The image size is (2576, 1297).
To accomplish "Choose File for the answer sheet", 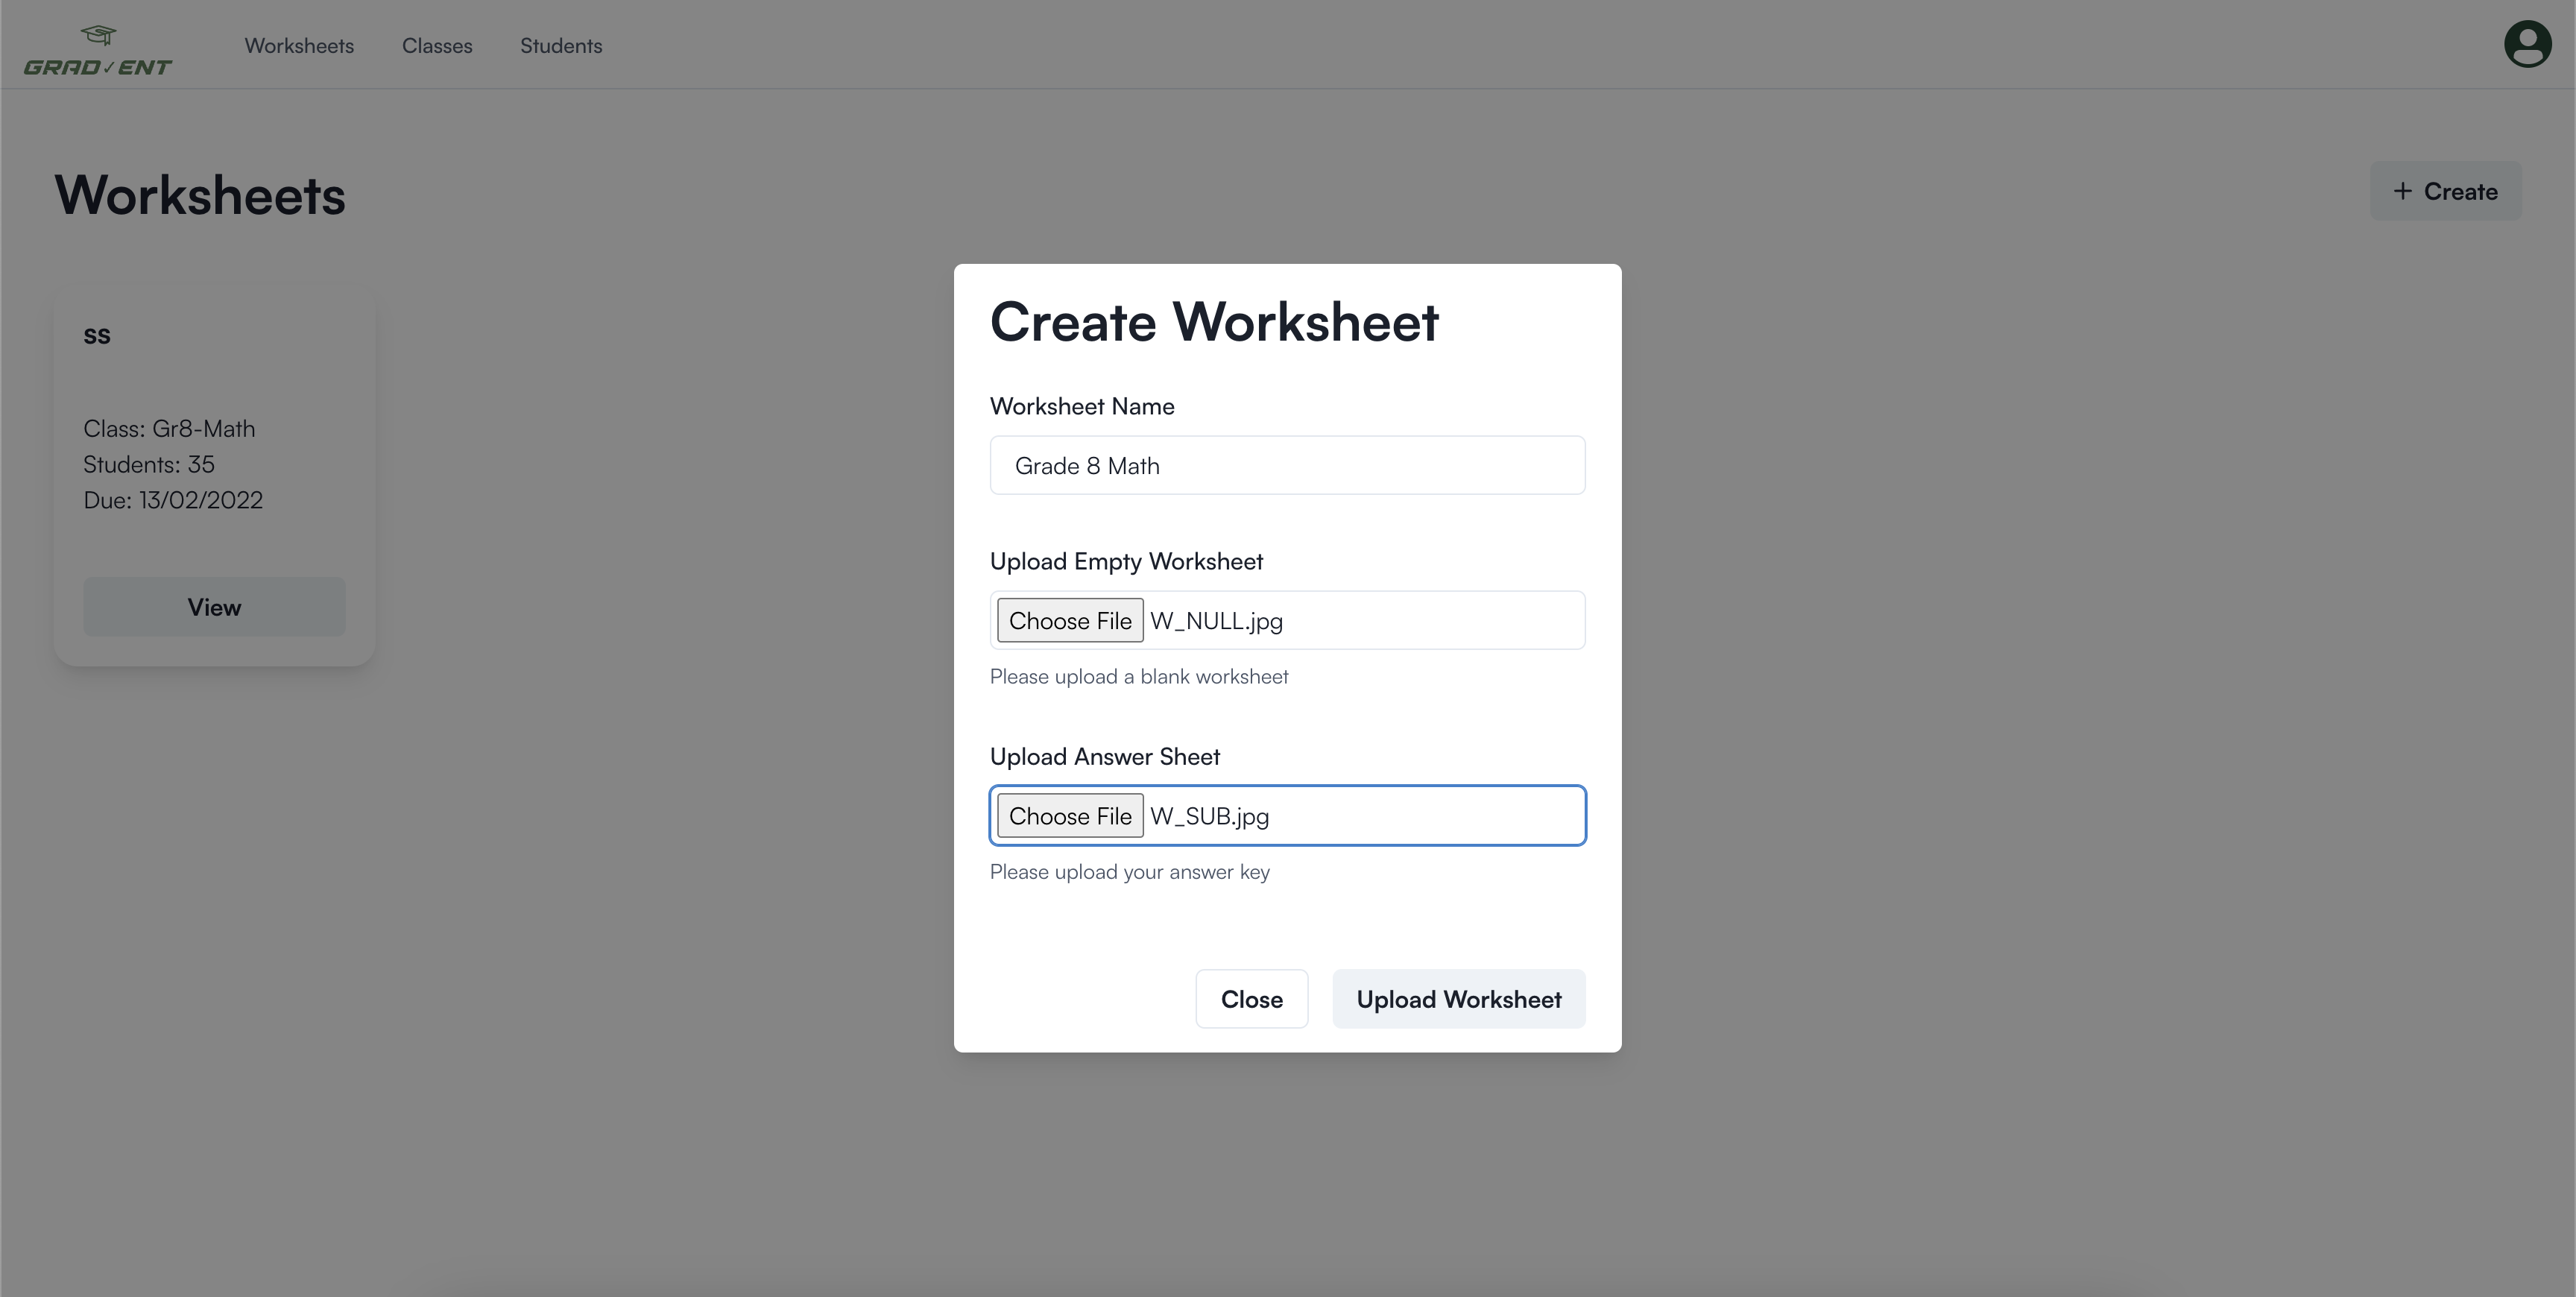I will coord(1070,816).
